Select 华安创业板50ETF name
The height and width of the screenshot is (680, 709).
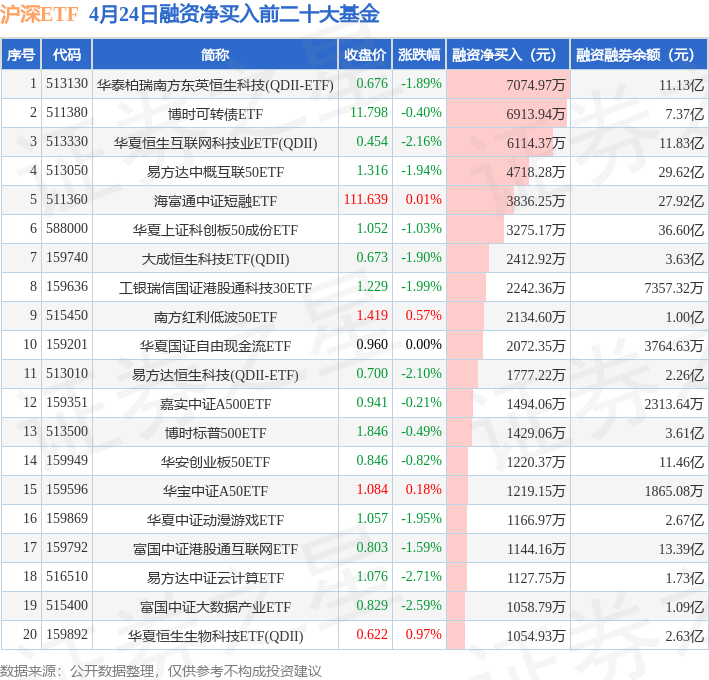215,462
